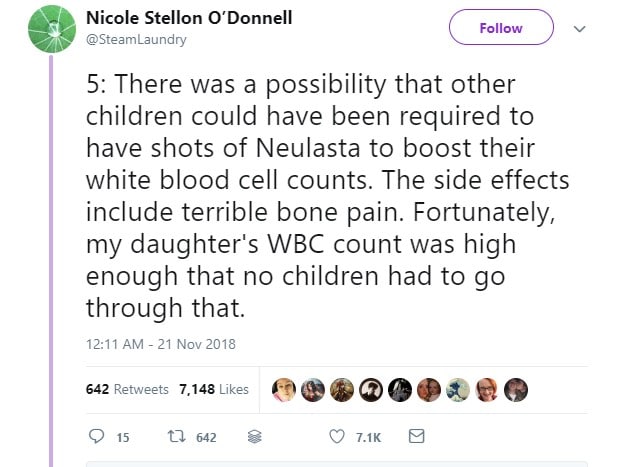This screenshot has width=623, height=467.
Task: Click the retweet arrows icon
Action: pos(172,437)
